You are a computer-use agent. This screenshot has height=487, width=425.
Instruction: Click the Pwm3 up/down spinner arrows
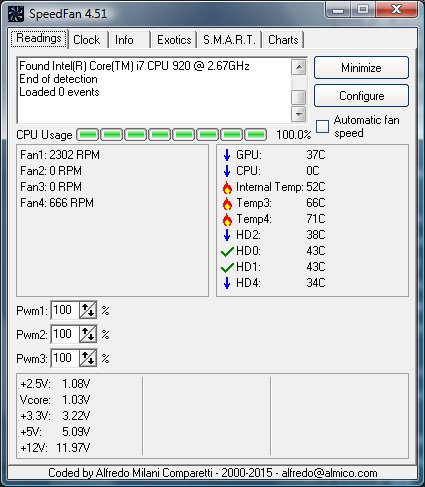pyautogui.click(x=88, y=358)
